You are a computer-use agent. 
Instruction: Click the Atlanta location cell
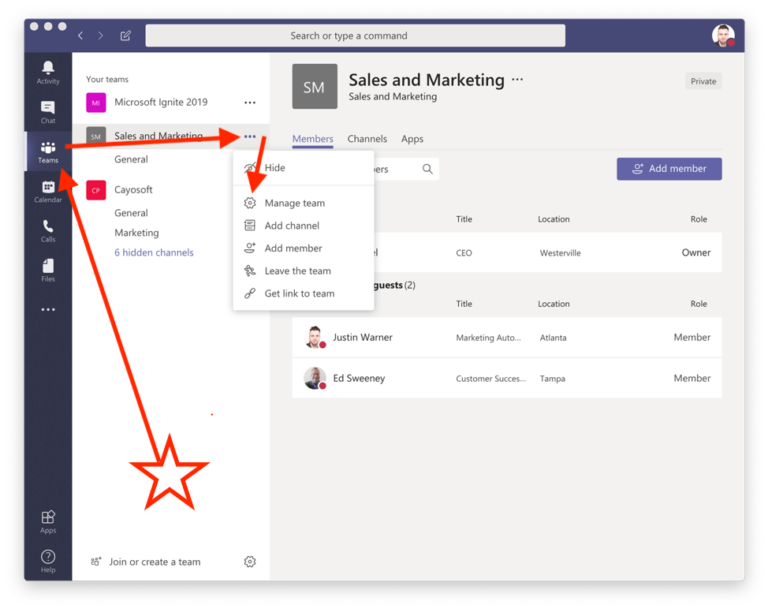(x=553, y=338)
